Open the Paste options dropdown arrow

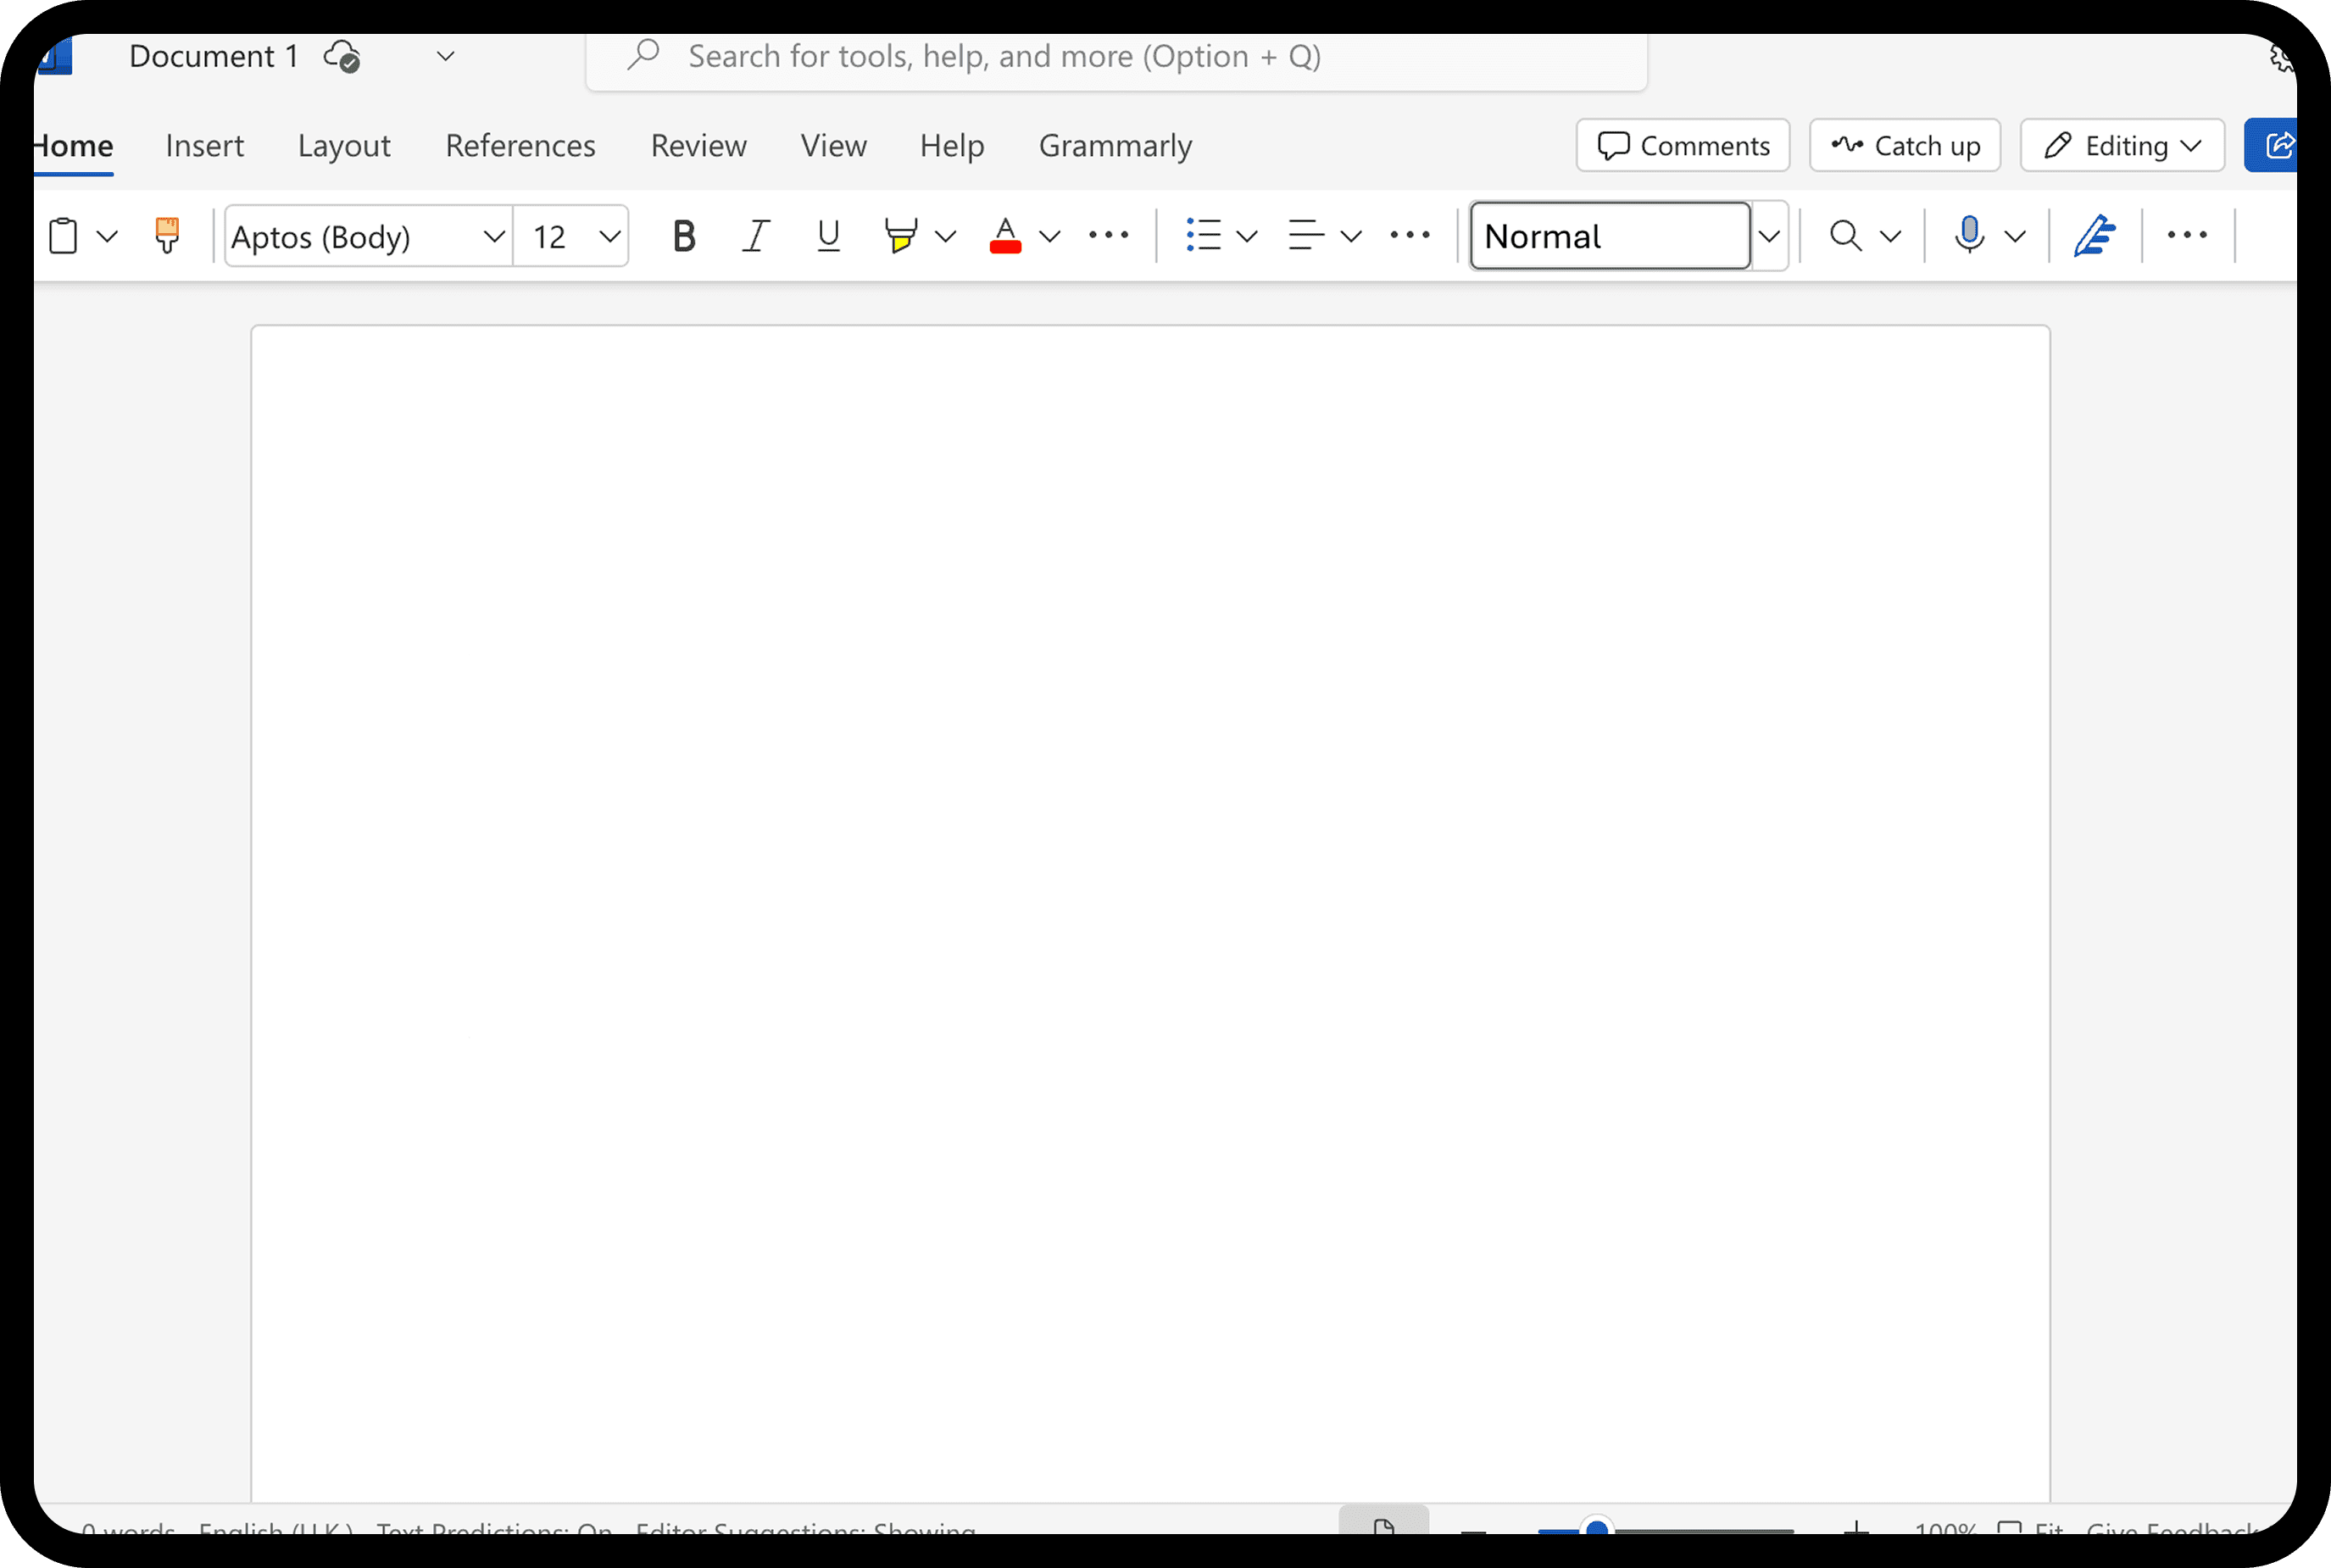coord(107,236)
